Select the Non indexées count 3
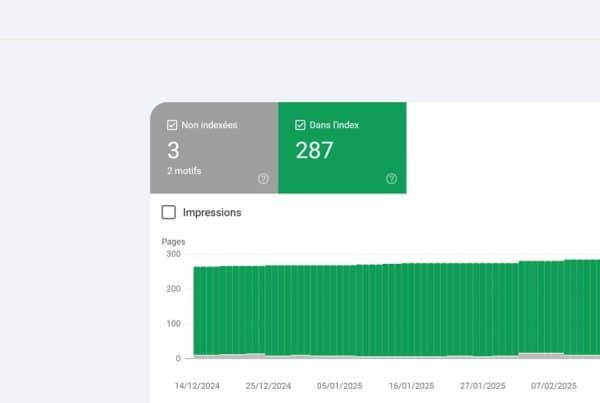600x403 pixels. pyautogui.click(x=173, y=150)
